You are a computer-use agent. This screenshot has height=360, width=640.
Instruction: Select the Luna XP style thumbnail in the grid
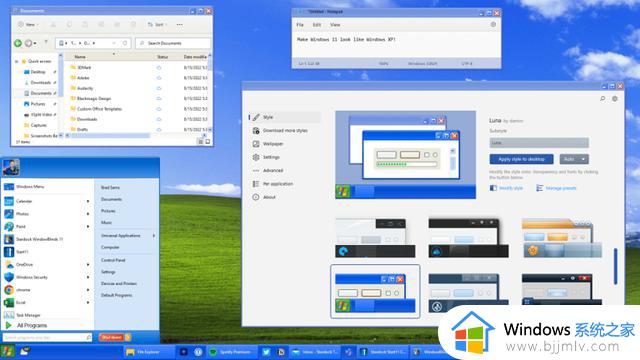click(375, 291)
